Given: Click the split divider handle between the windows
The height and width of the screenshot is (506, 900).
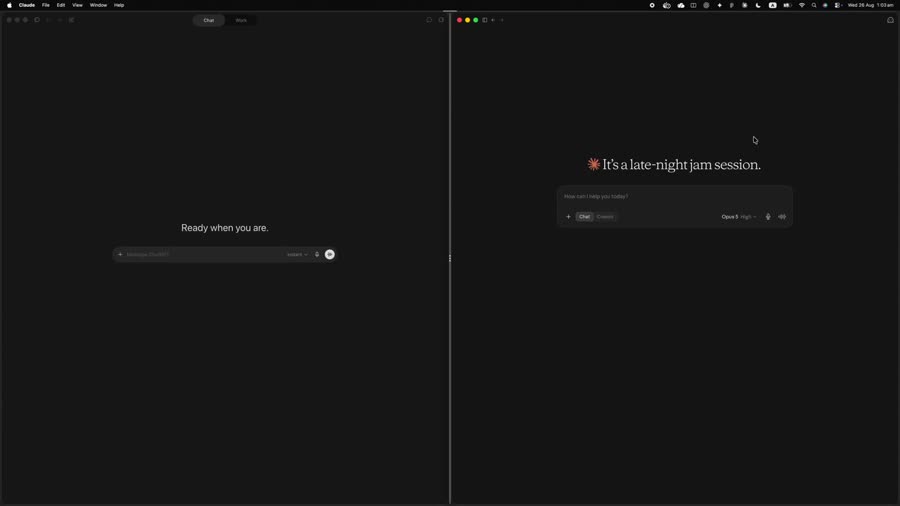Looking at the screenshot, I should 450,258.
